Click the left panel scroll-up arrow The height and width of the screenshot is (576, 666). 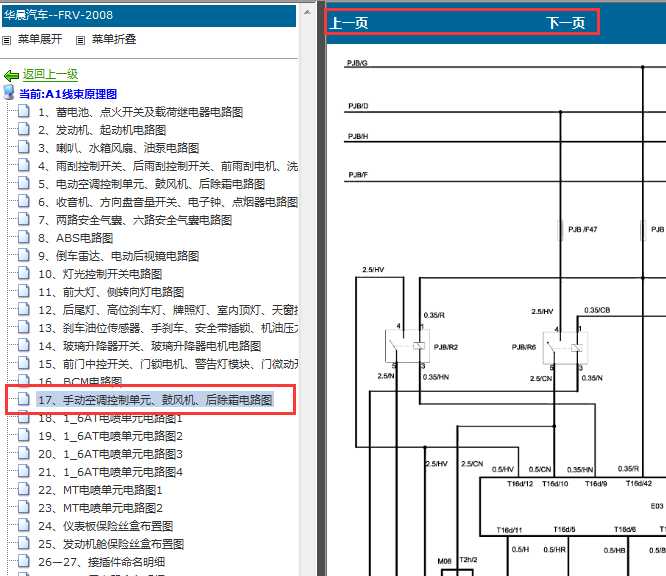(307, 12)
